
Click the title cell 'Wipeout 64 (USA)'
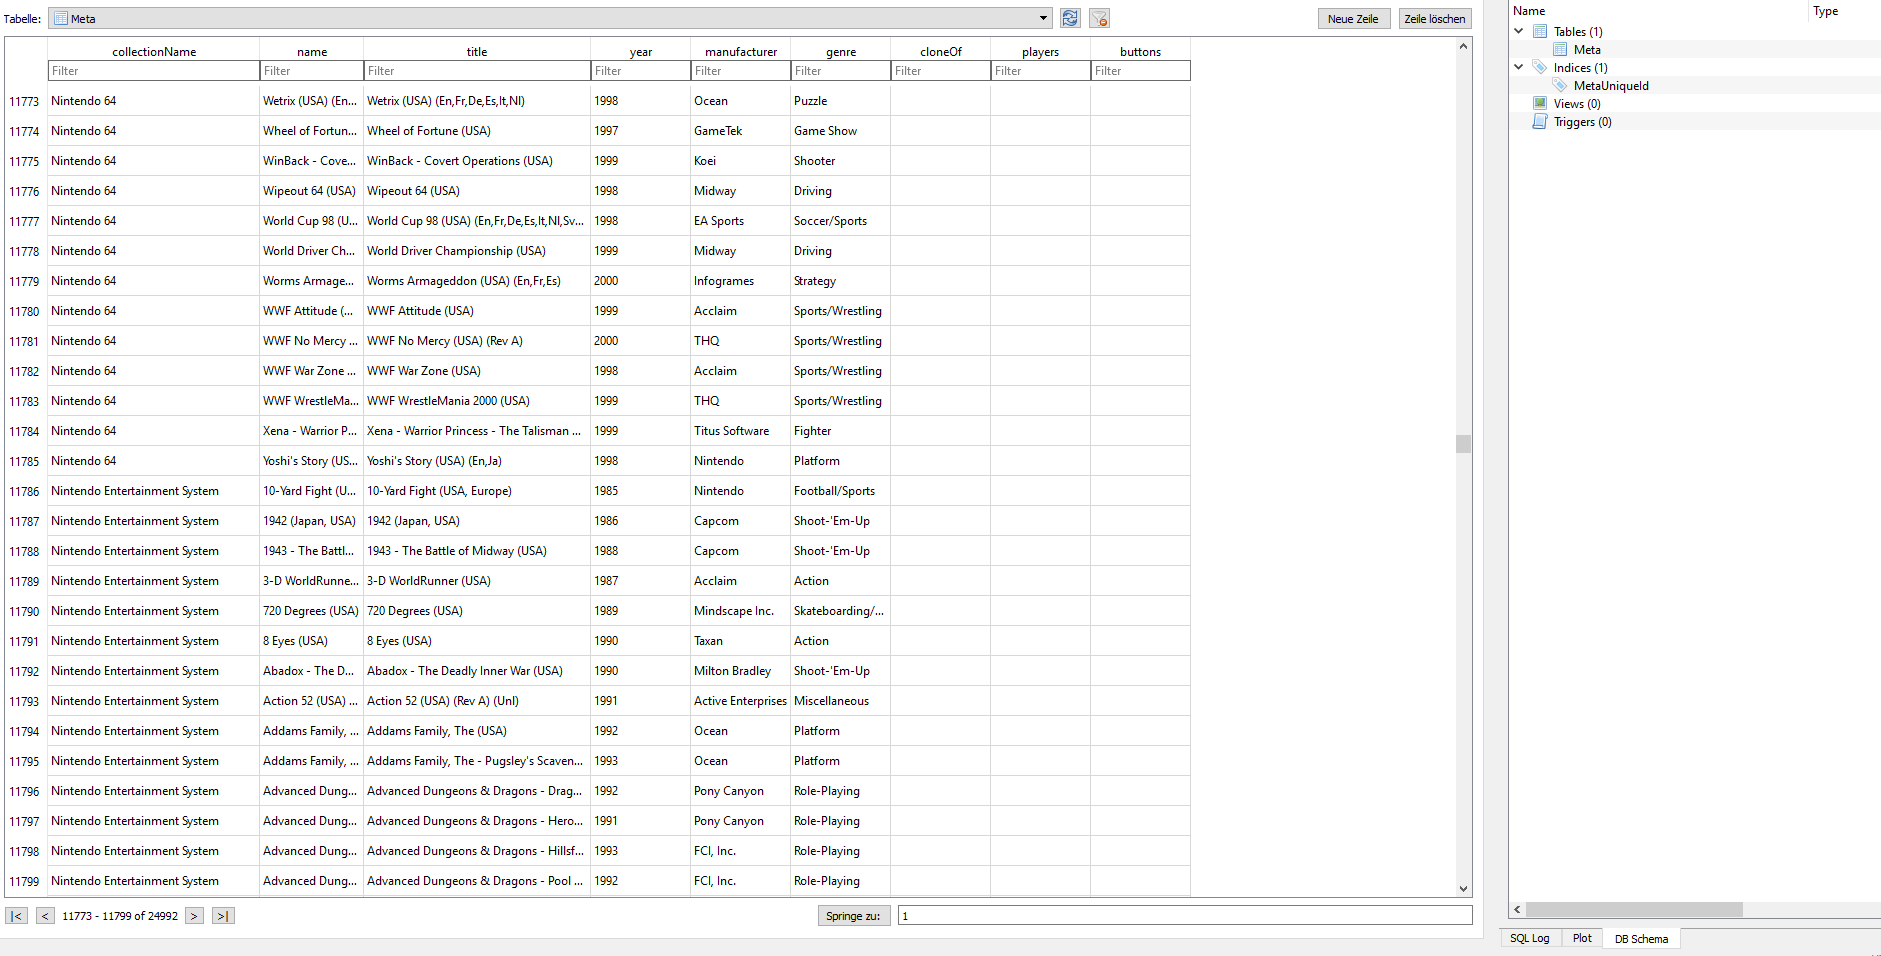click(477, 191)
